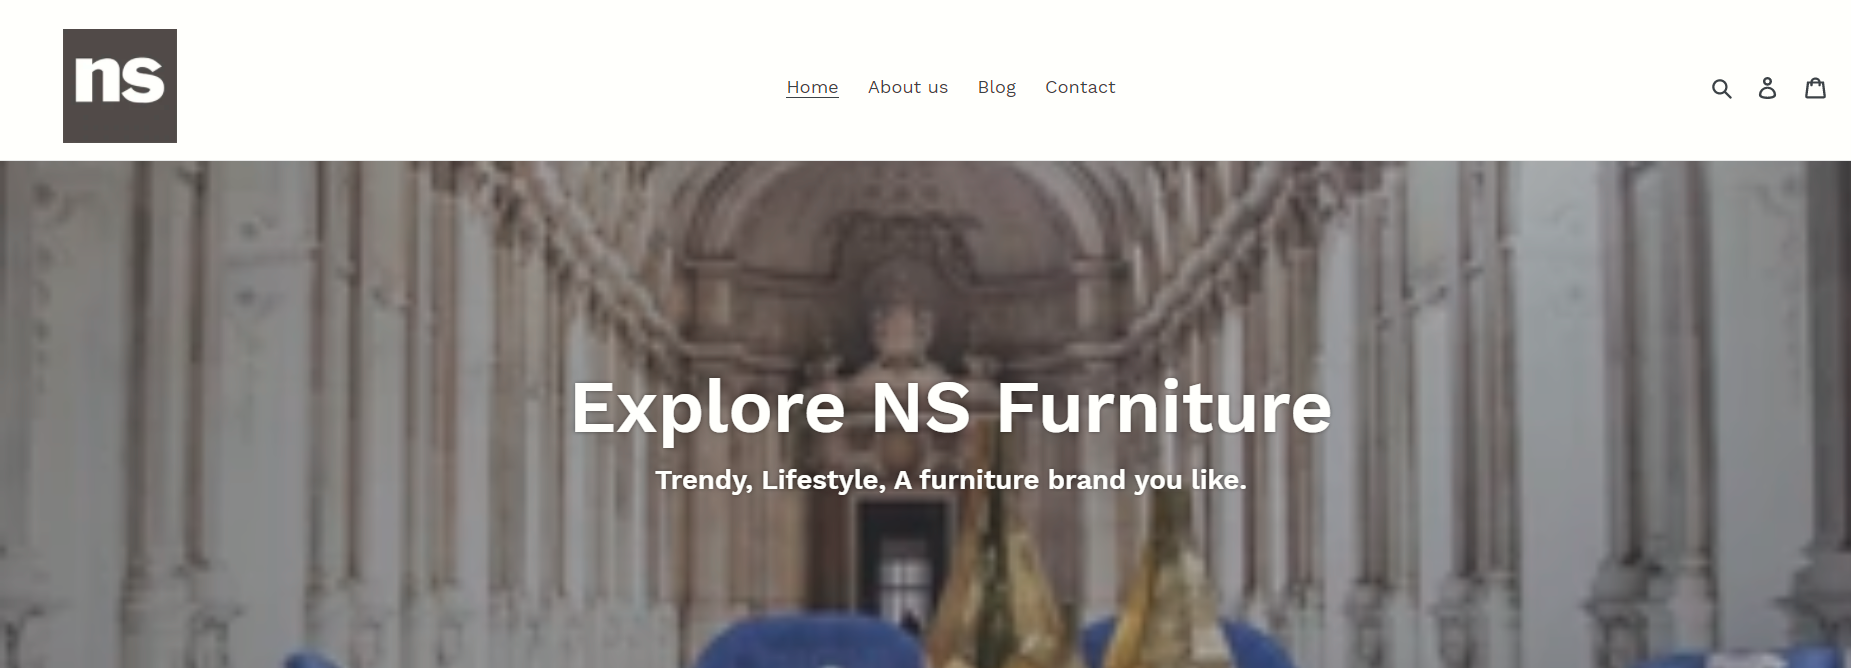Go to the Home menu item
This screenshot has height=668, width=1851.
(x=812, y=87)
